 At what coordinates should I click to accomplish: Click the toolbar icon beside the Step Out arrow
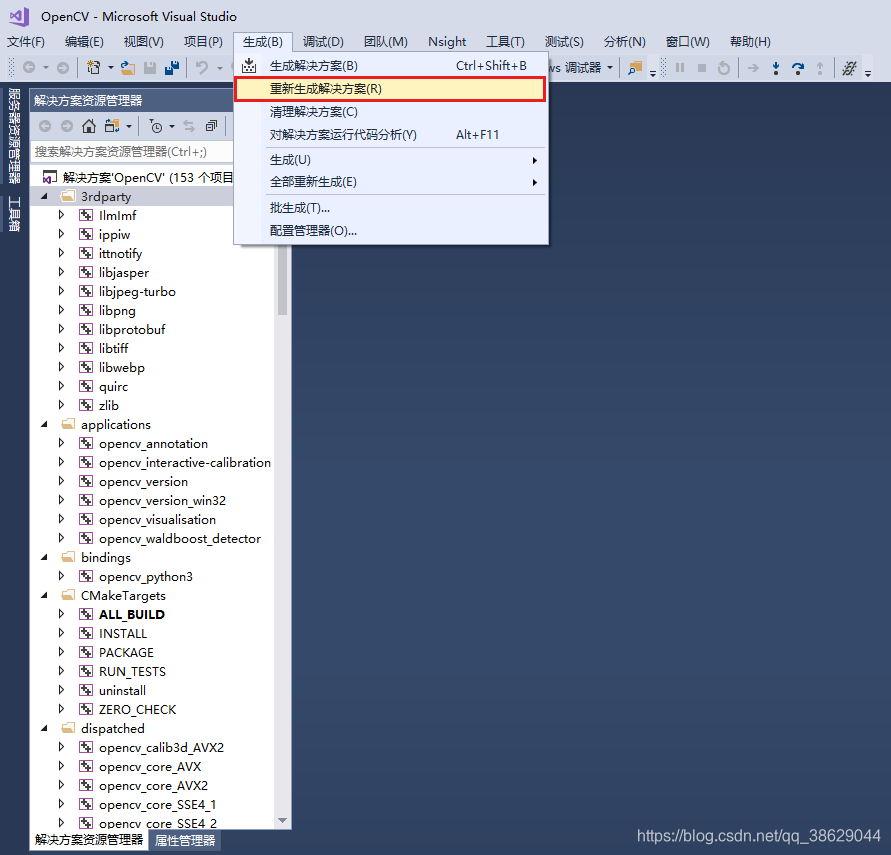click(850, 68)
